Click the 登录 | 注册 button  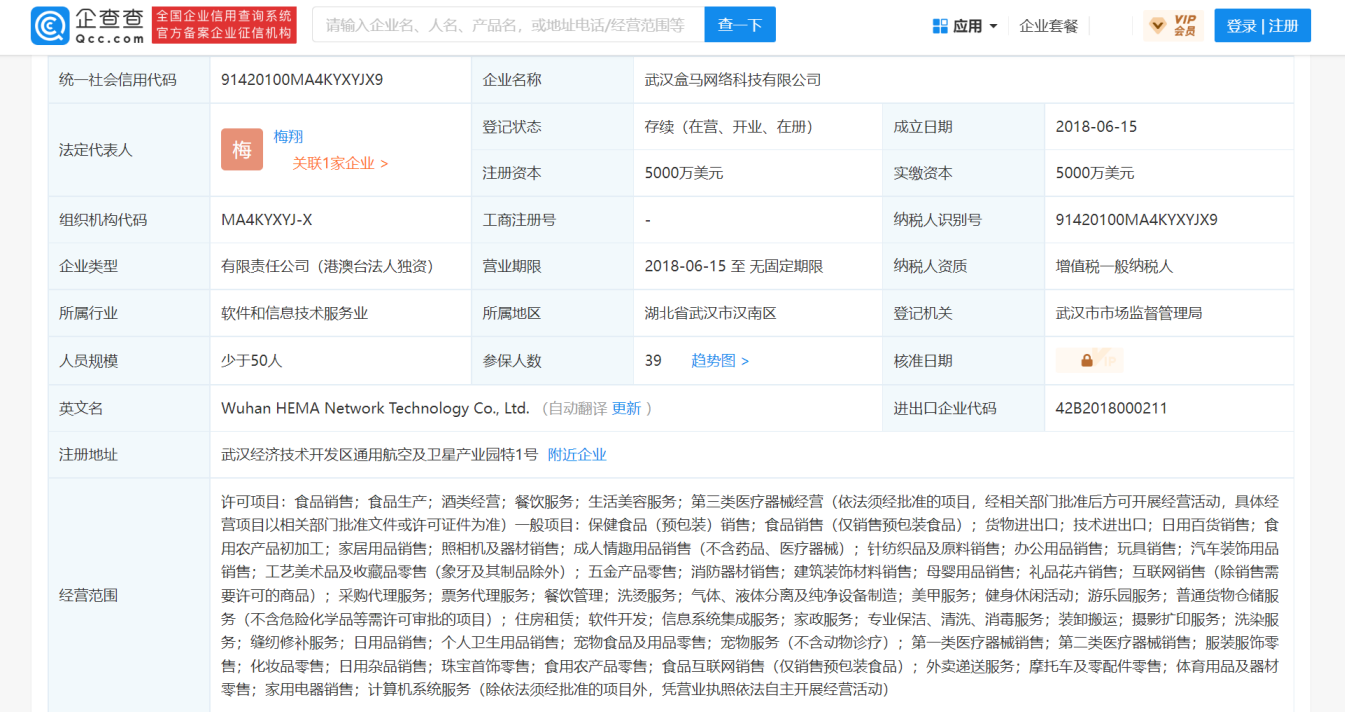coord(1262,26)
